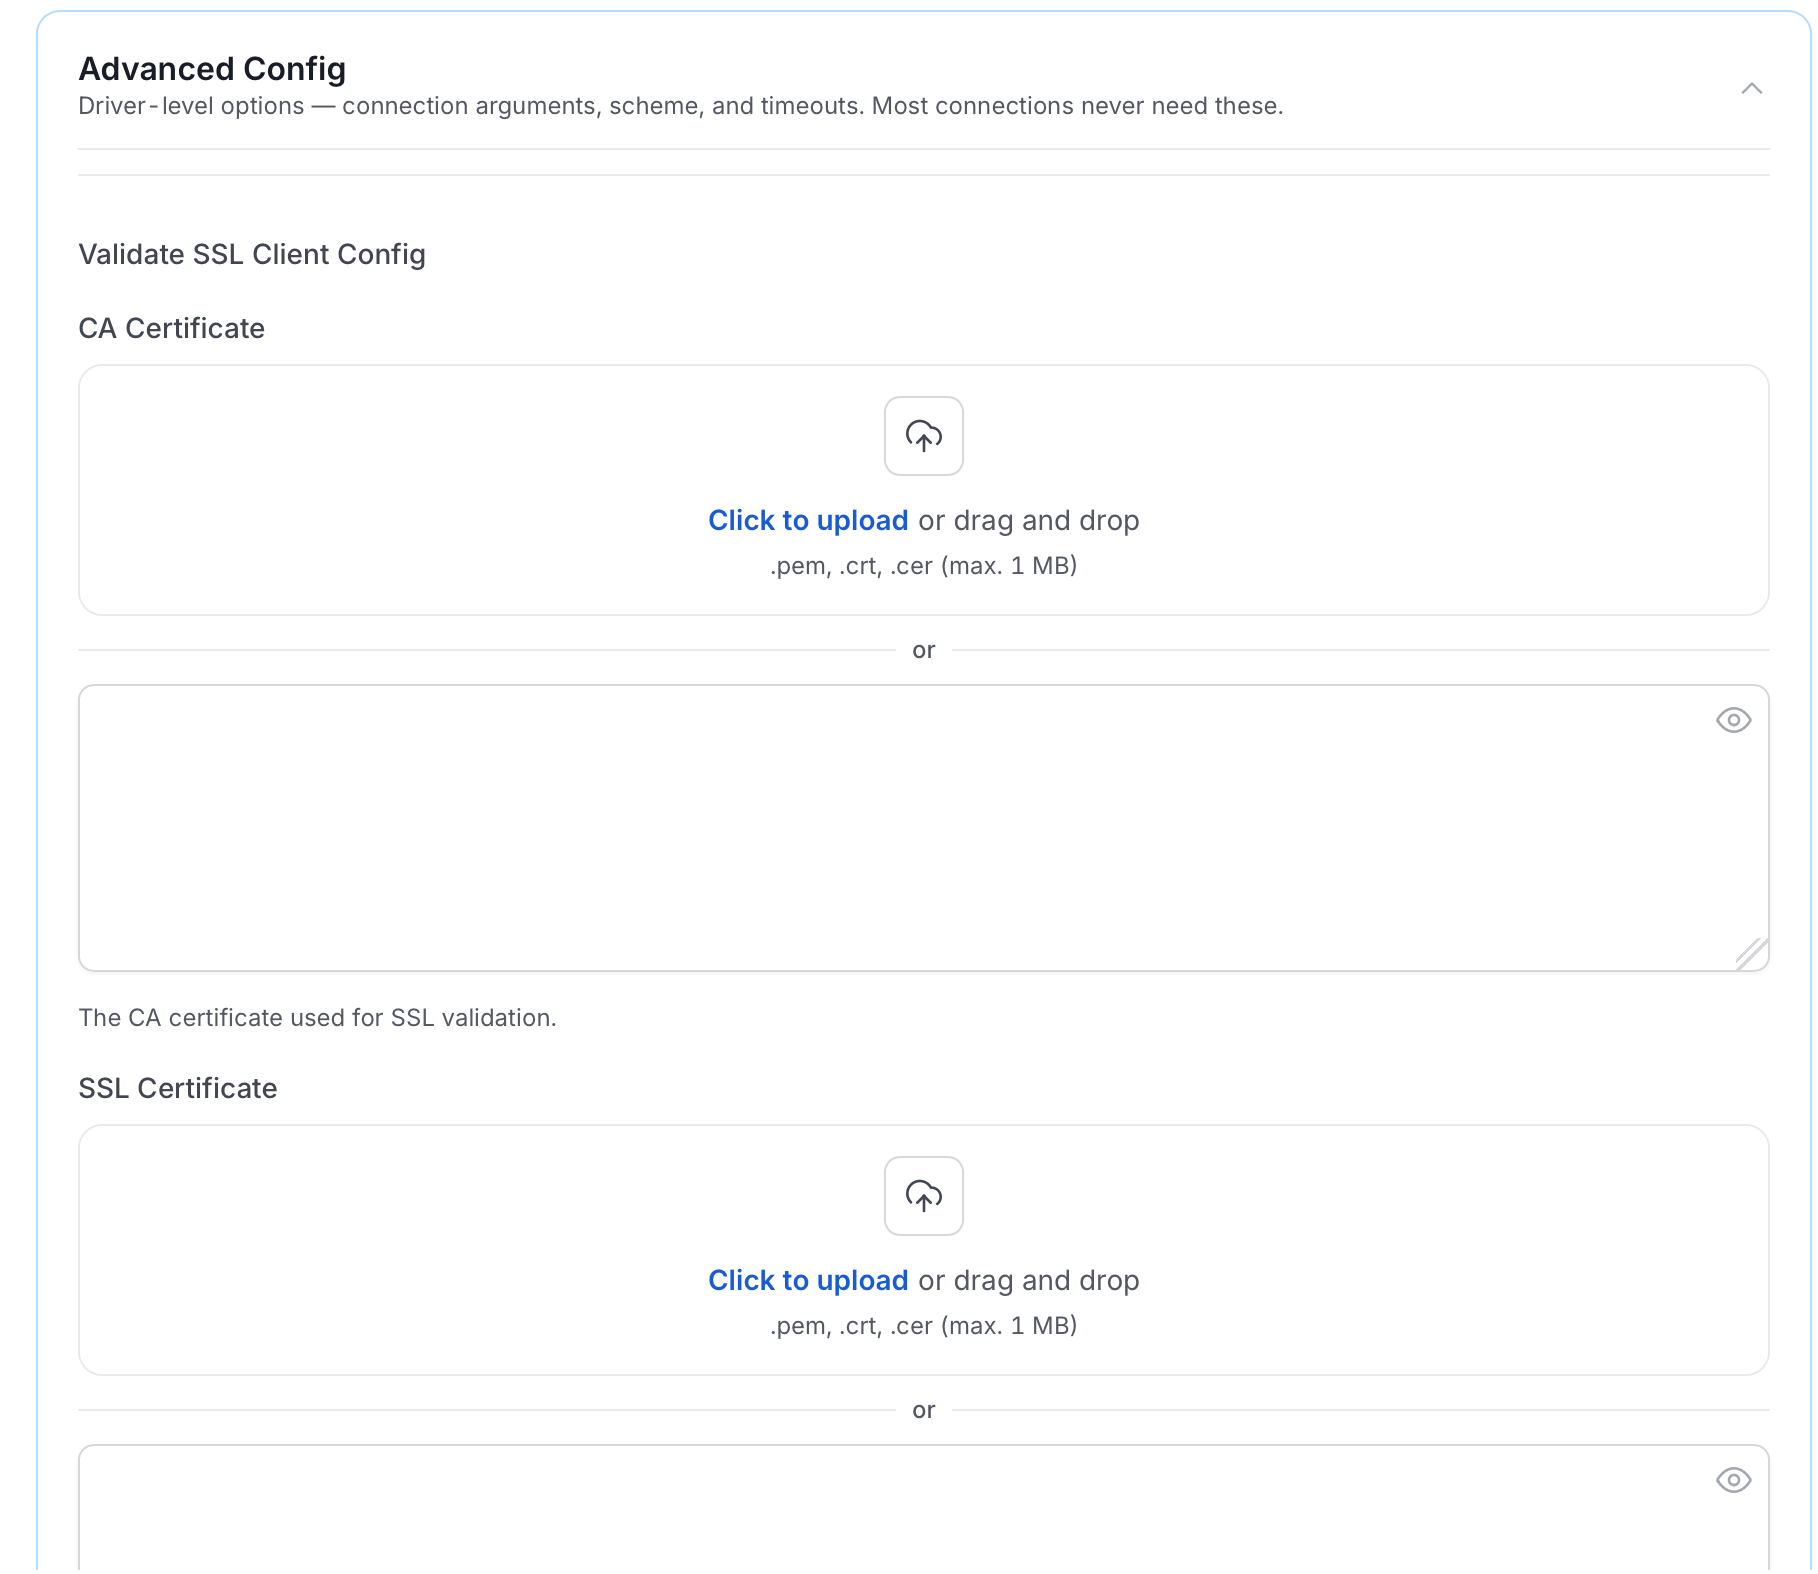Toggle visibility eye in SSL Certificate textarea
The image size is (1818, 1574).
[x=1733, y=1480]
